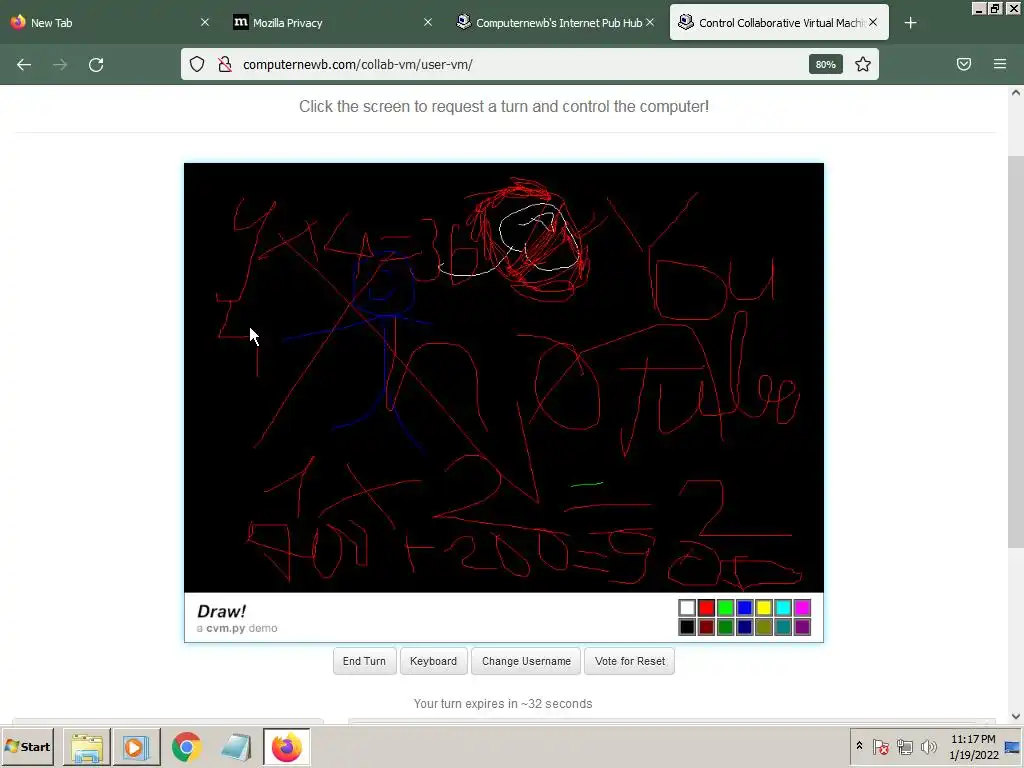This screenshot has width=1024, height=768.
Task: Select the white color swatch
Action: pyautogui.click(x=687, y=608)
